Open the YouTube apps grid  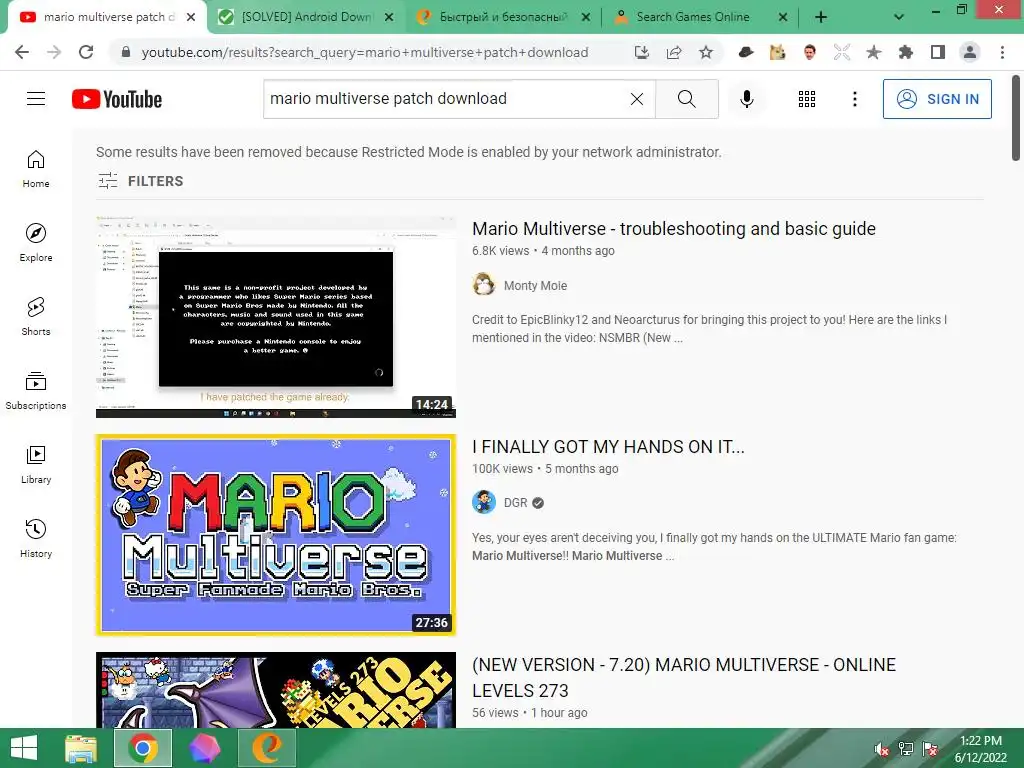(807, 99)
